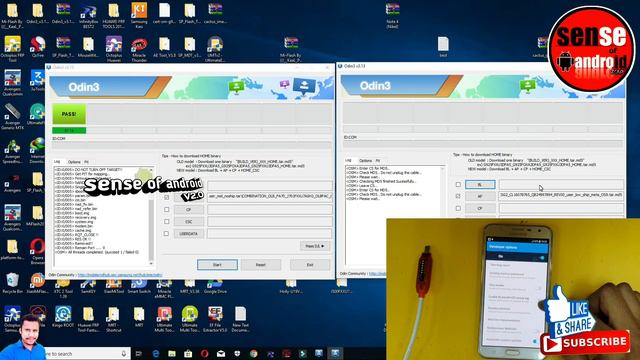Open the EF File Extractor V5.0 shortcut
This screenshot has width=640, height=360.
(215, 319)
